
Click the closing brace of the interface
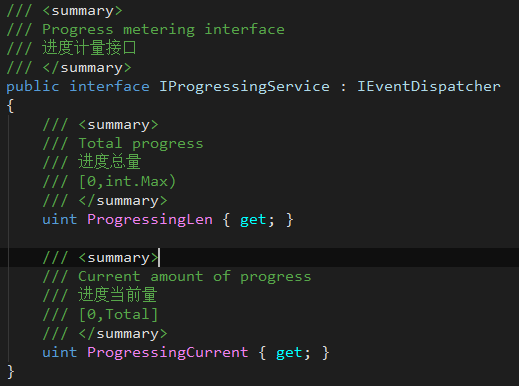[10, 372]
